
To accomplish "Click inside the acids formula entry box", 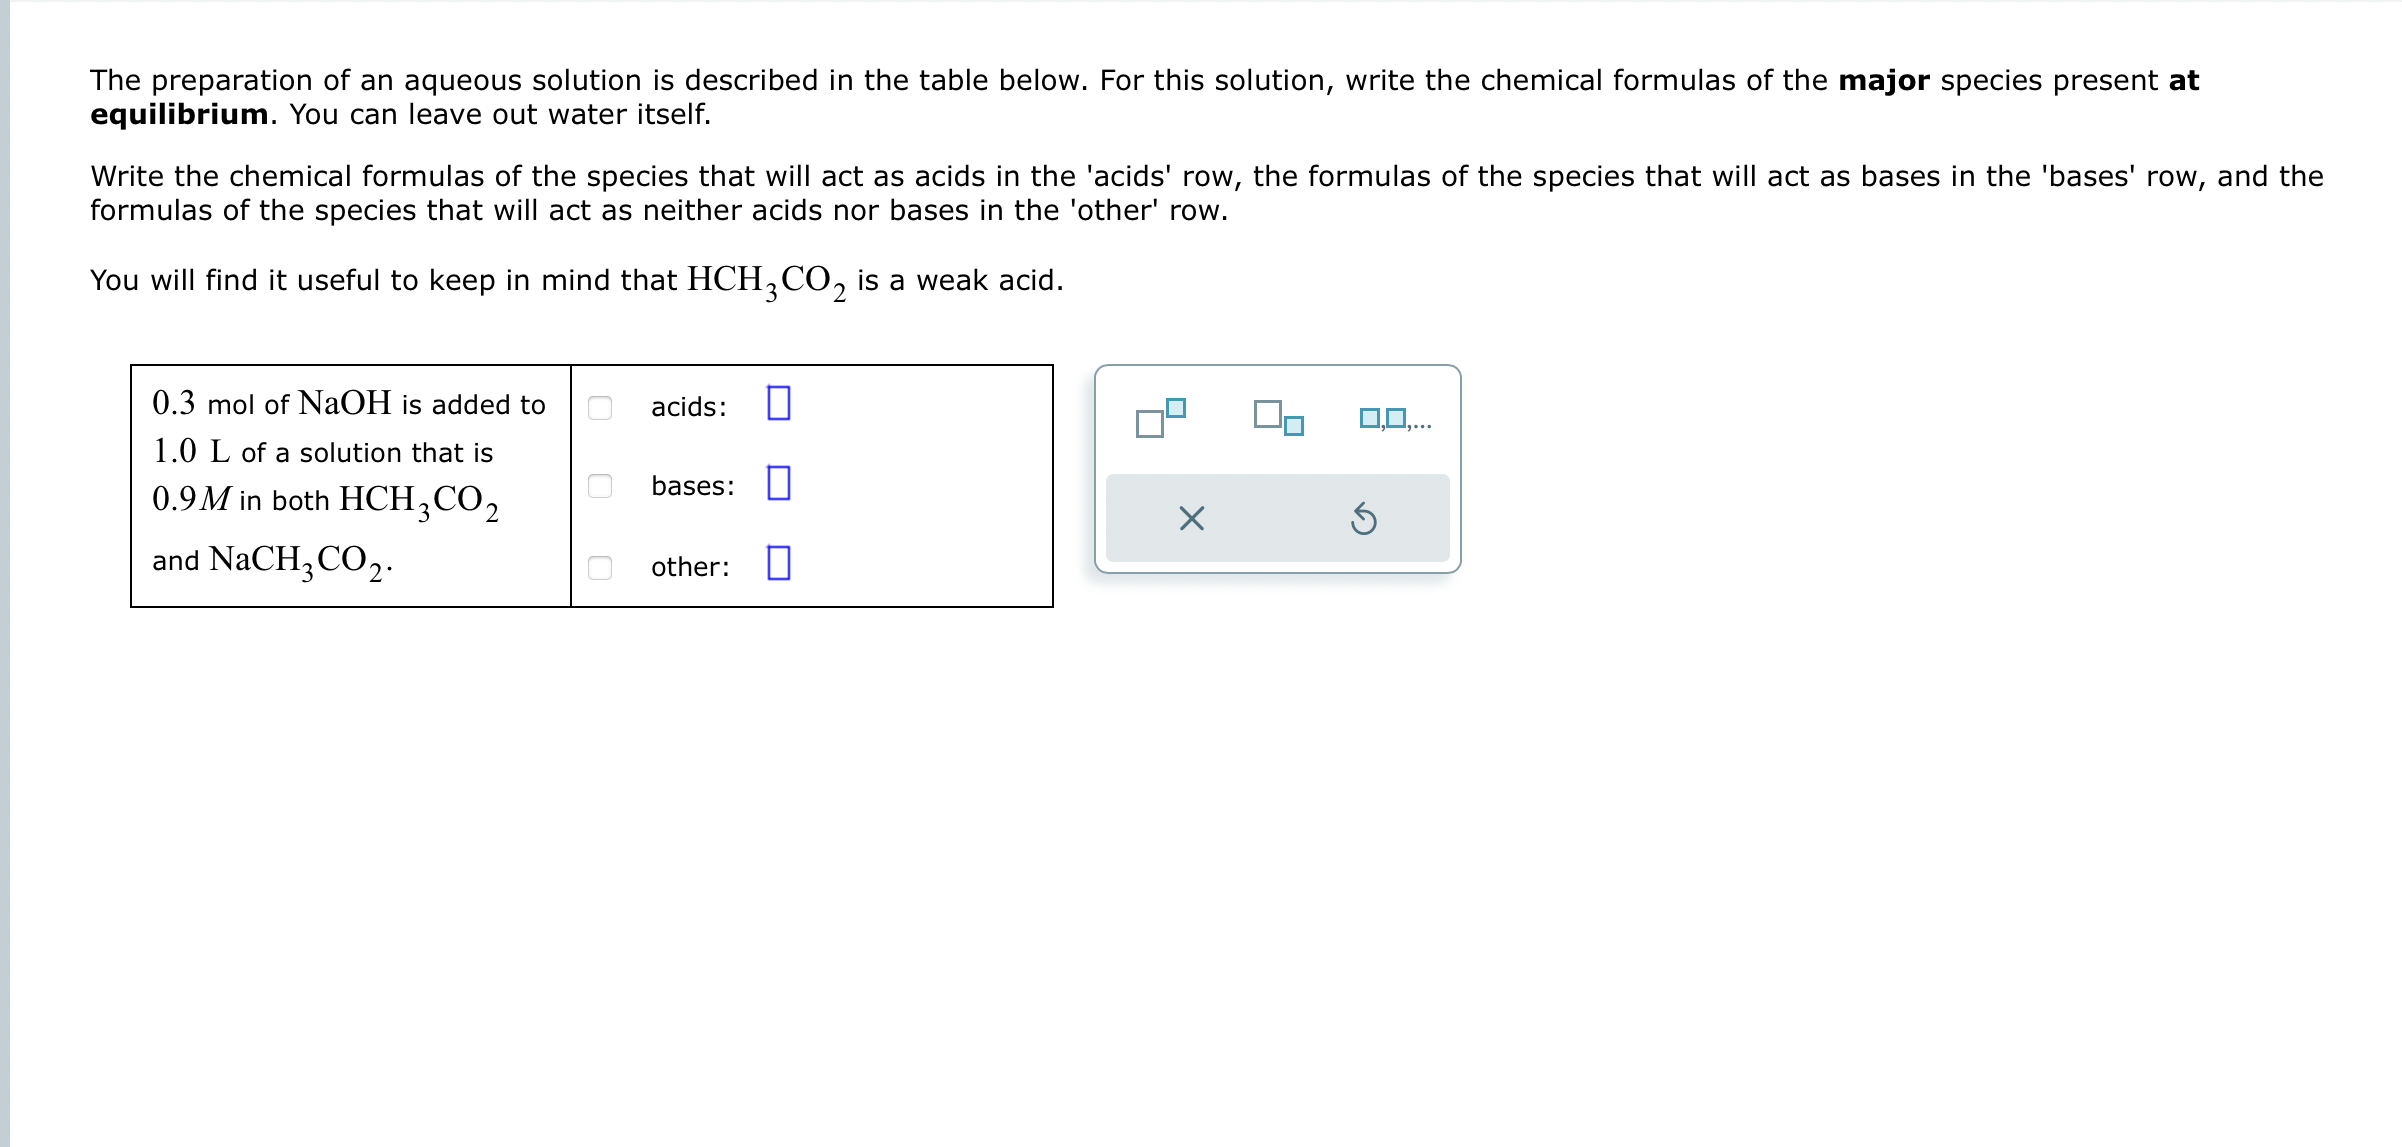I will coord(777,405).
